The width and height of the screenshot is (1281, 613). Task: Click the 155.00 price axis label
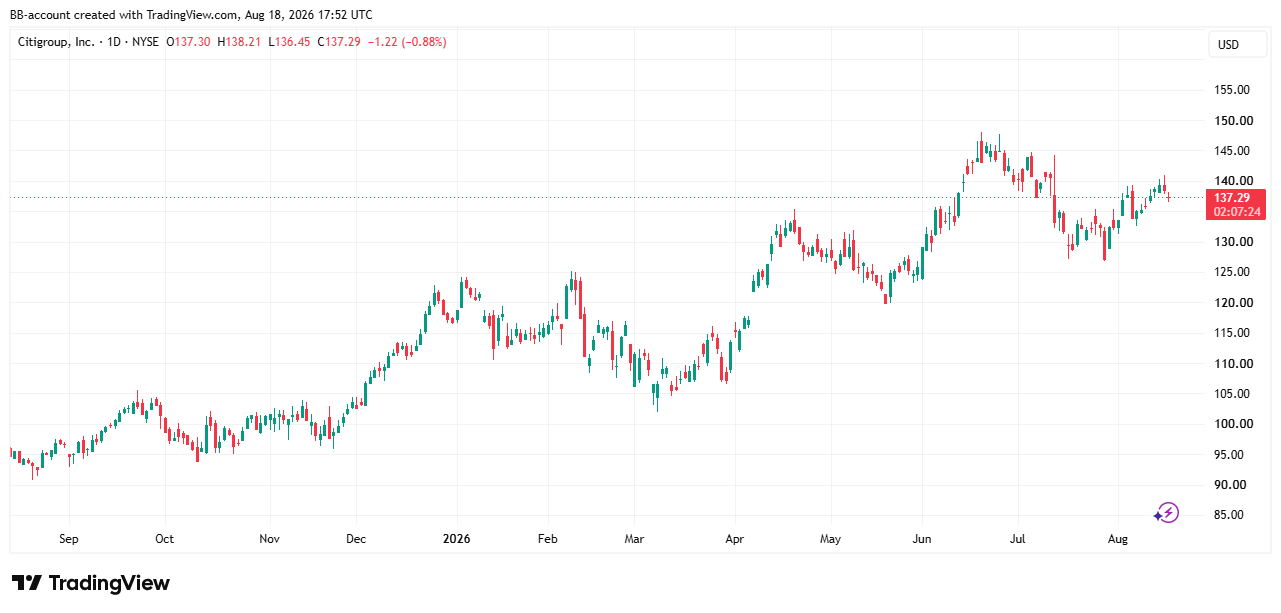pos(1233,90)
